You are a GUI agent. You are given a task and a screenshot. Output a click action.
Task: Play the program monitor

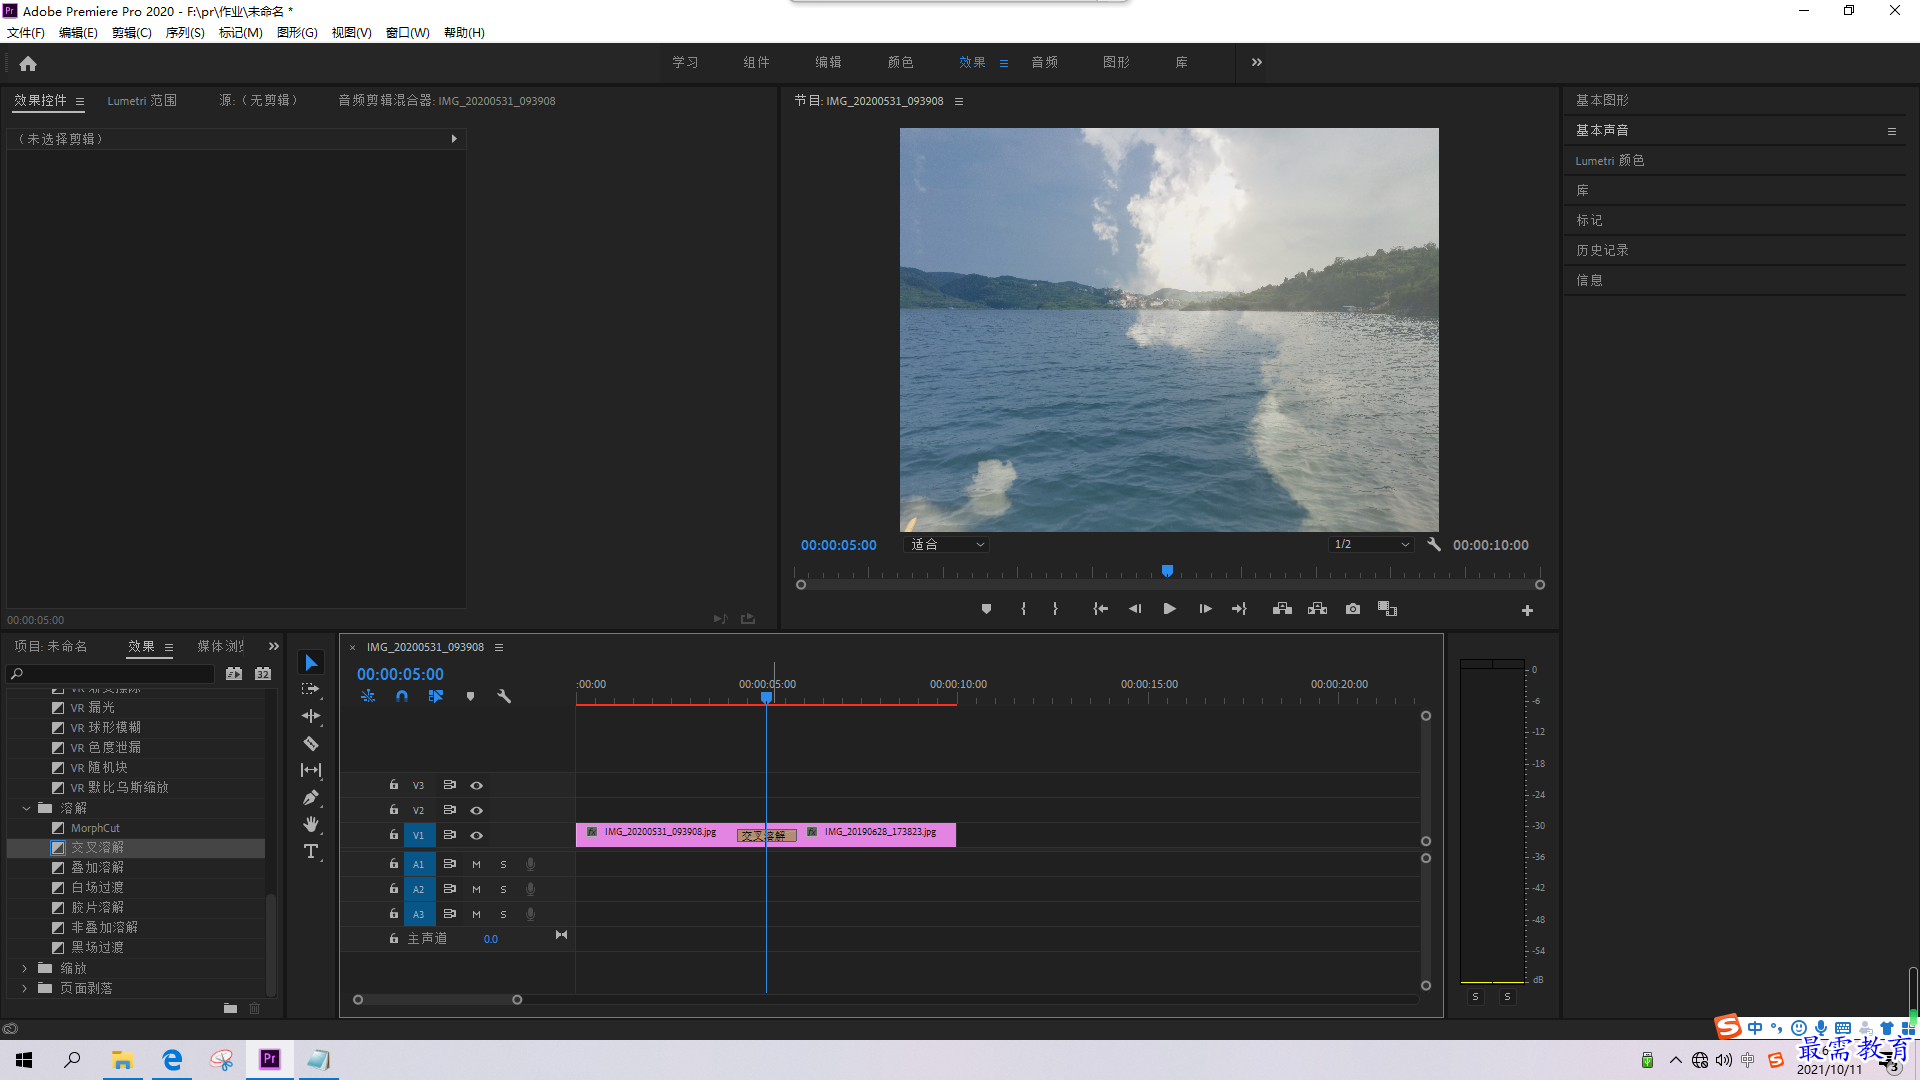tap(1169, 609)
